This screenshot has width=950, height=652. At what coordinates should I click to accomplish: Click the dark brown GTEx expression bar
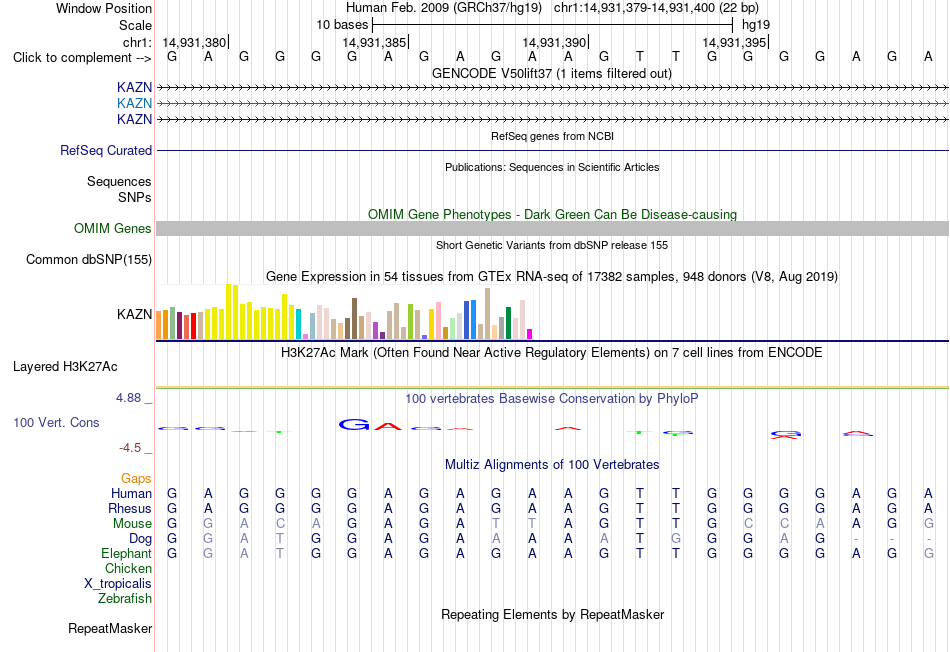[x=354, y=318]
